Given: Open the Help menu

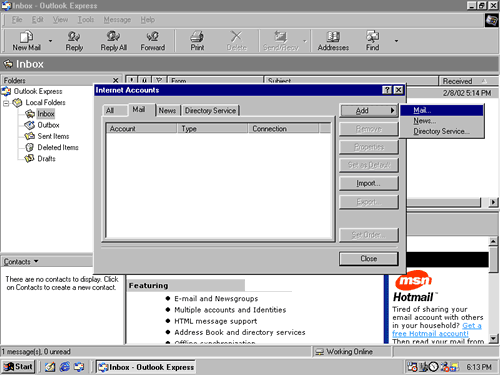Looking at the screenshot, I should 147,20.
